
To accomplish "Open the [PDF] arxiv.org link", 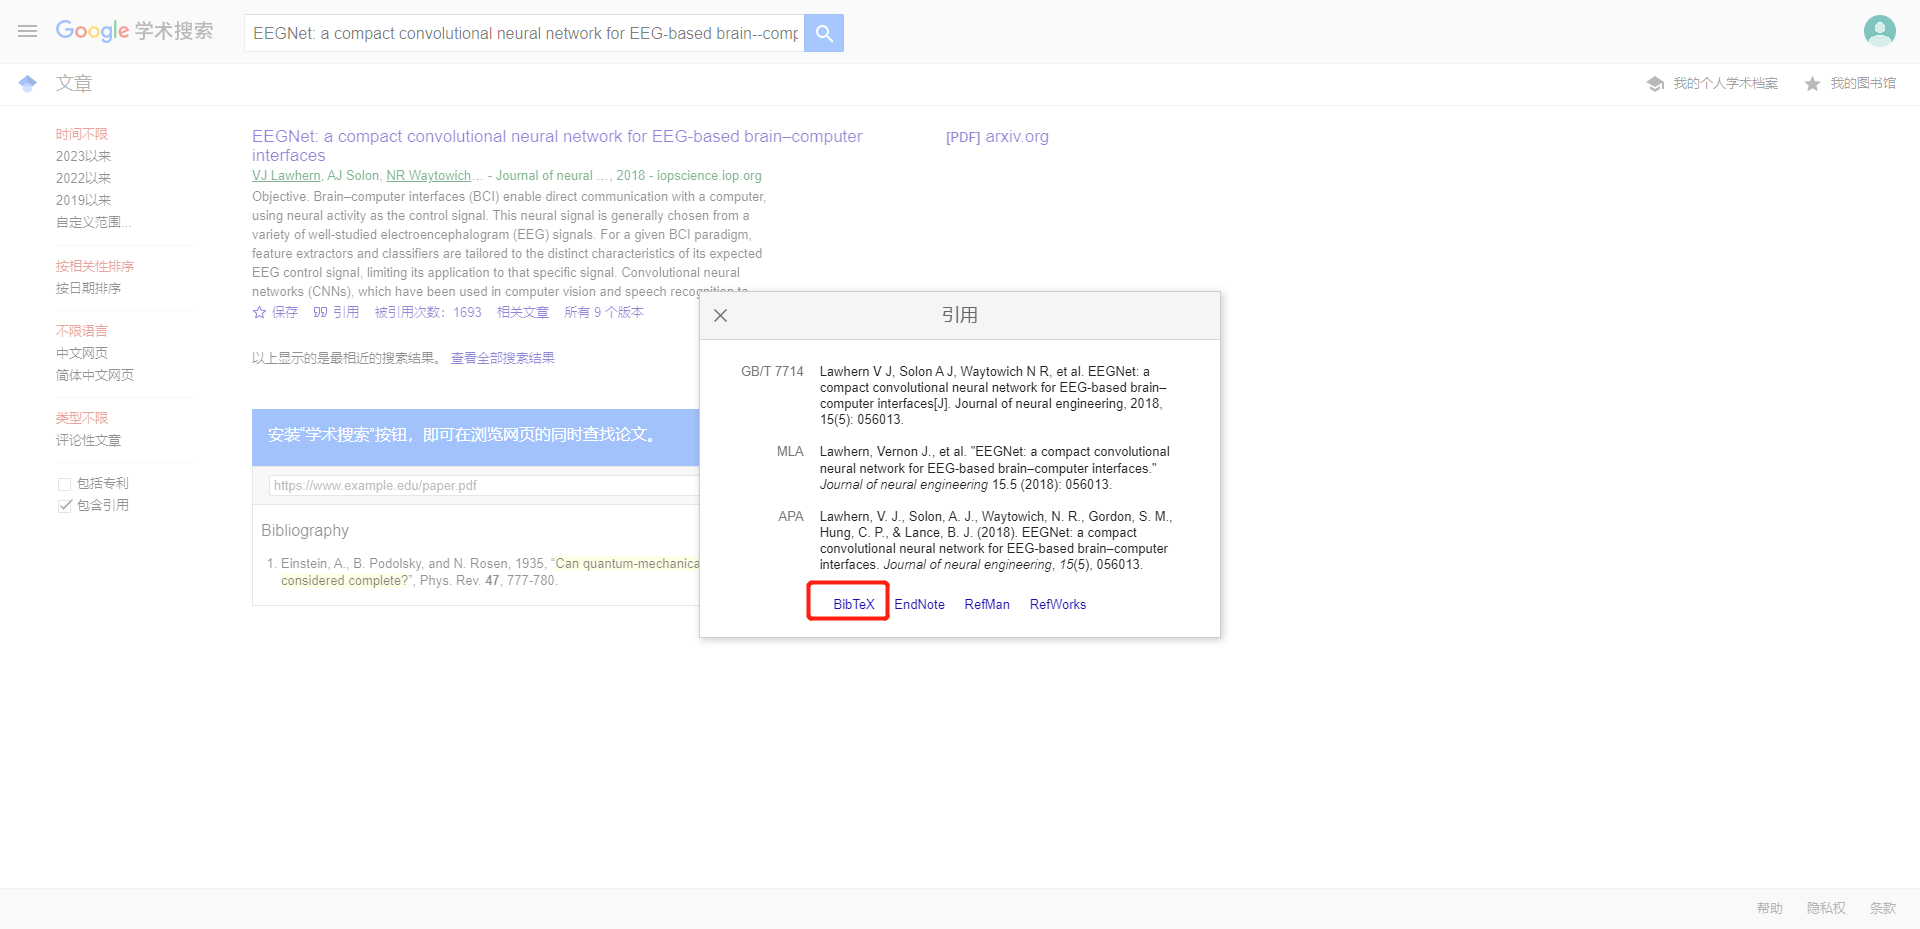I will (x=997, y=137).
